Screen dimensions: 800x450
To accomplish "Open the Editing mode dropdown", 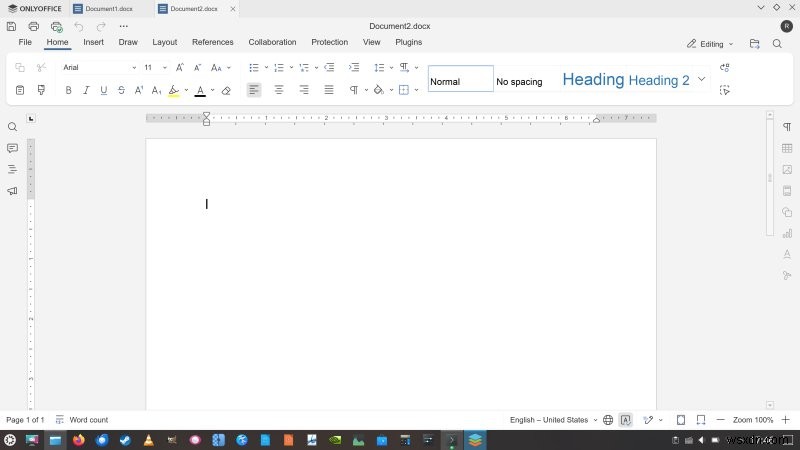I will 710,44.
